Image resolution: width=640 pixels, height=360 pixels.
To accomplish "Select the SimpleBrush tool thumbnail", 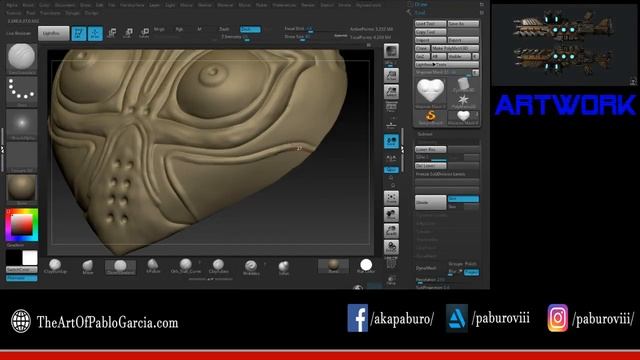I will 431,118.
